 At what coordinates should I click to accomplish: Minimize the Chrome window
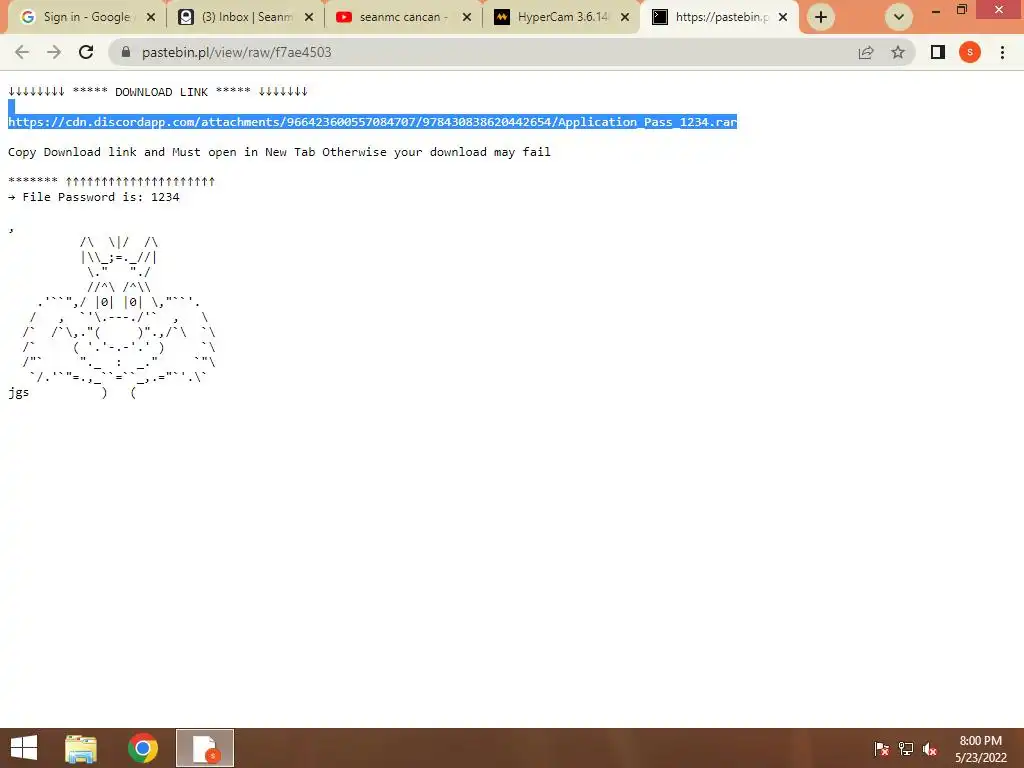(x=936, y=10)
